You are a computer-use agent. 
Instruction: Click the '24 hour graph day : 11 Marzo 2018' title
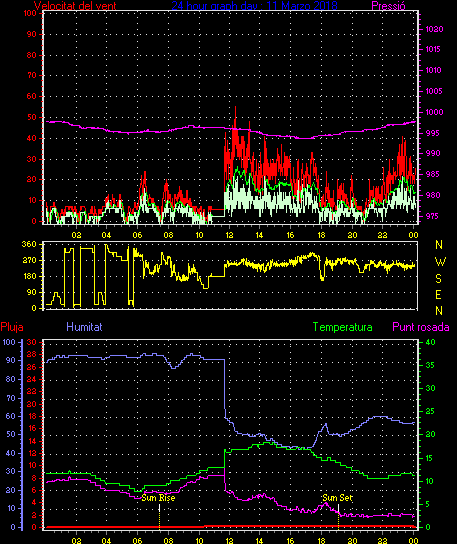point(254,5)
